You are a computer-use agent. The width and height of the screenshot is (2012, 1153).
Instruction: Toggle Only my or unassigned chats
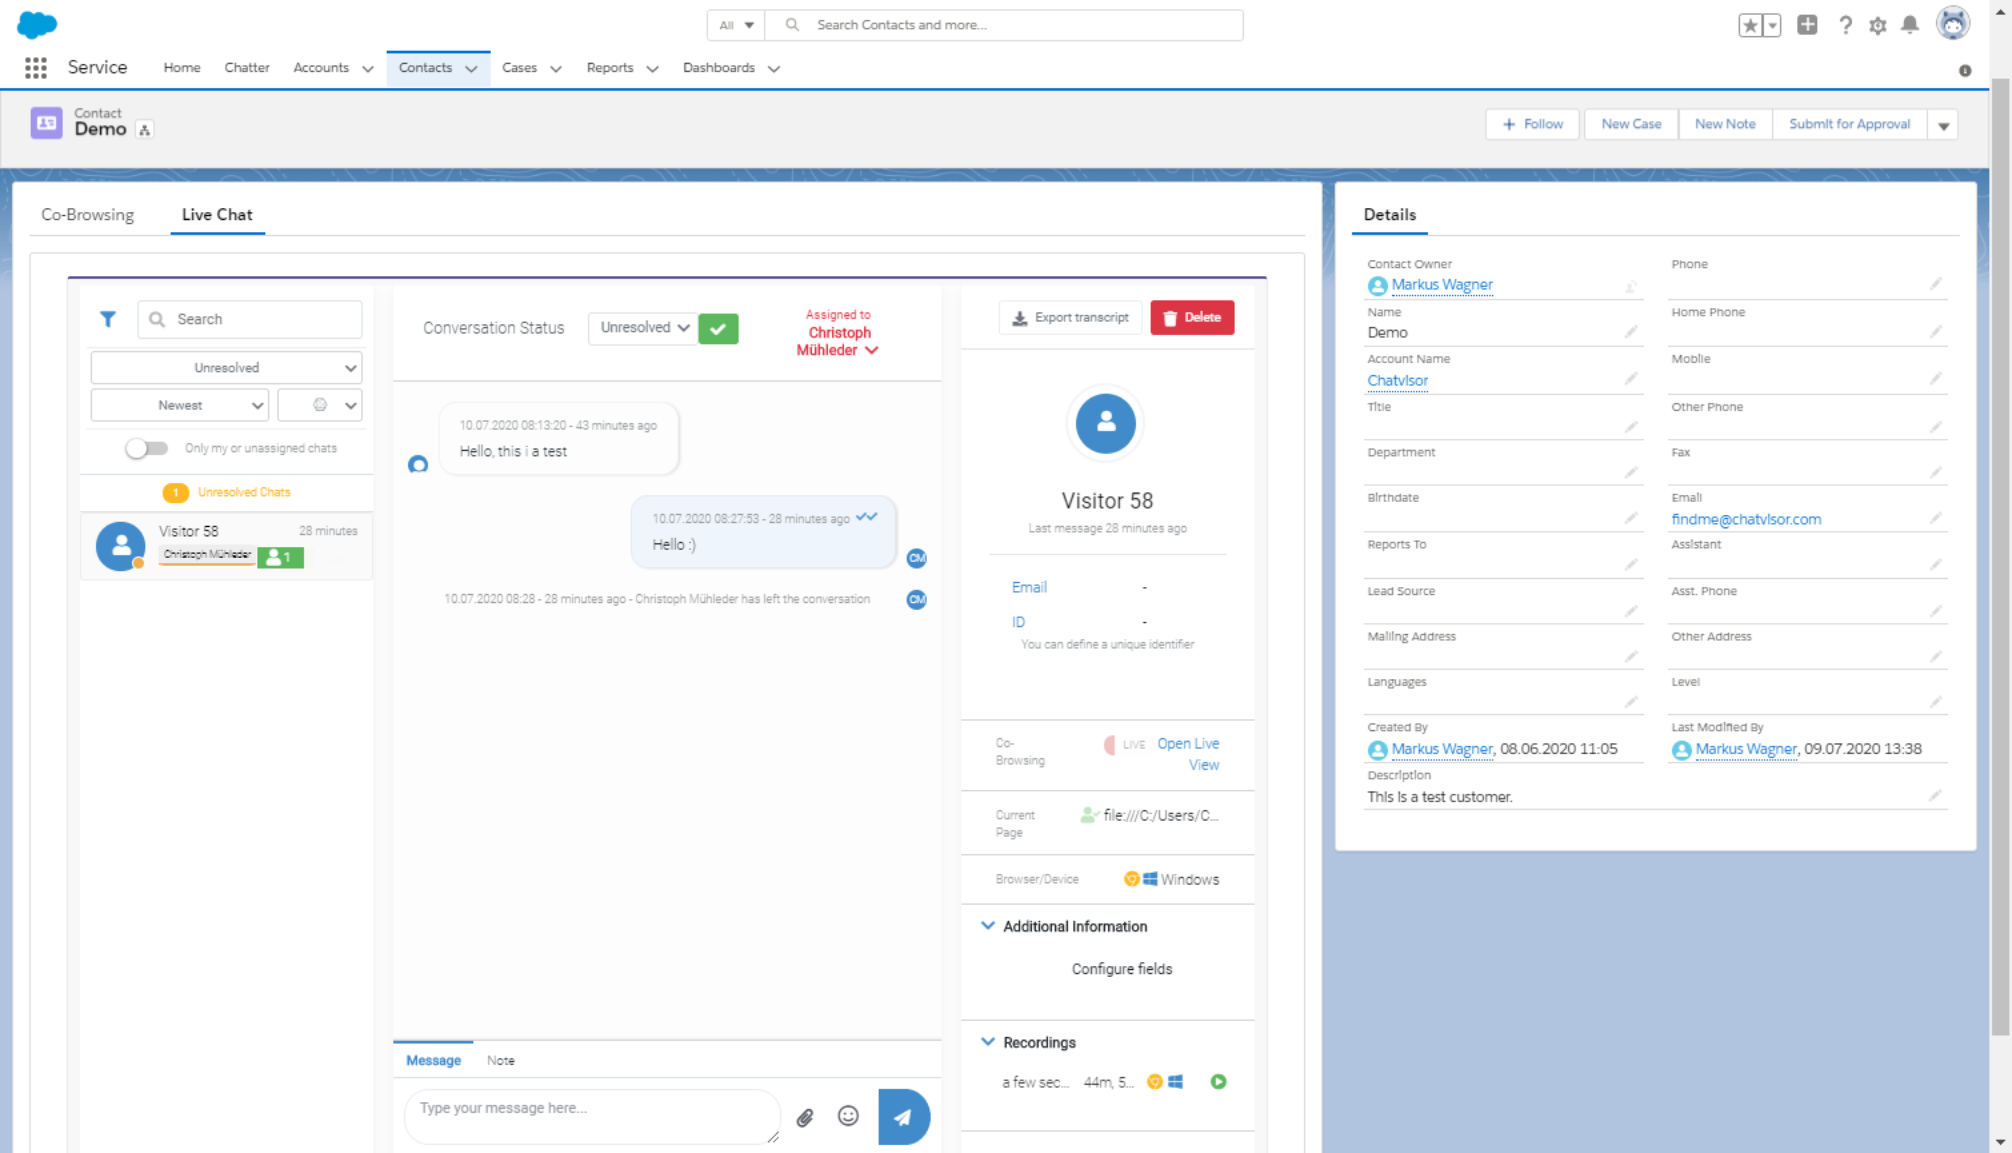tap(146, 448)
